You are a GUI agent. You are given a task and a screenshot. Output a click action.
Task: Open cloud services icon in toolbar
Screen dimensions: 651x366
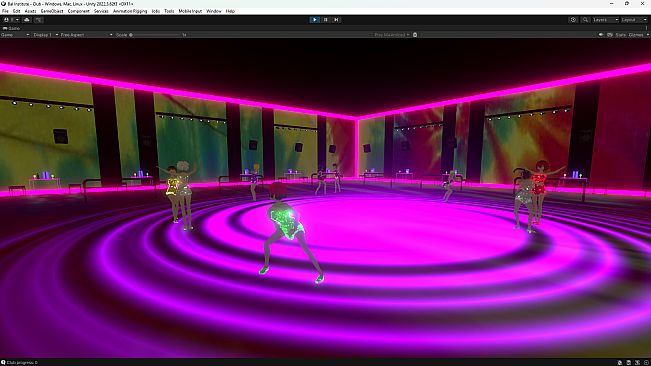[x=27, y=20]
